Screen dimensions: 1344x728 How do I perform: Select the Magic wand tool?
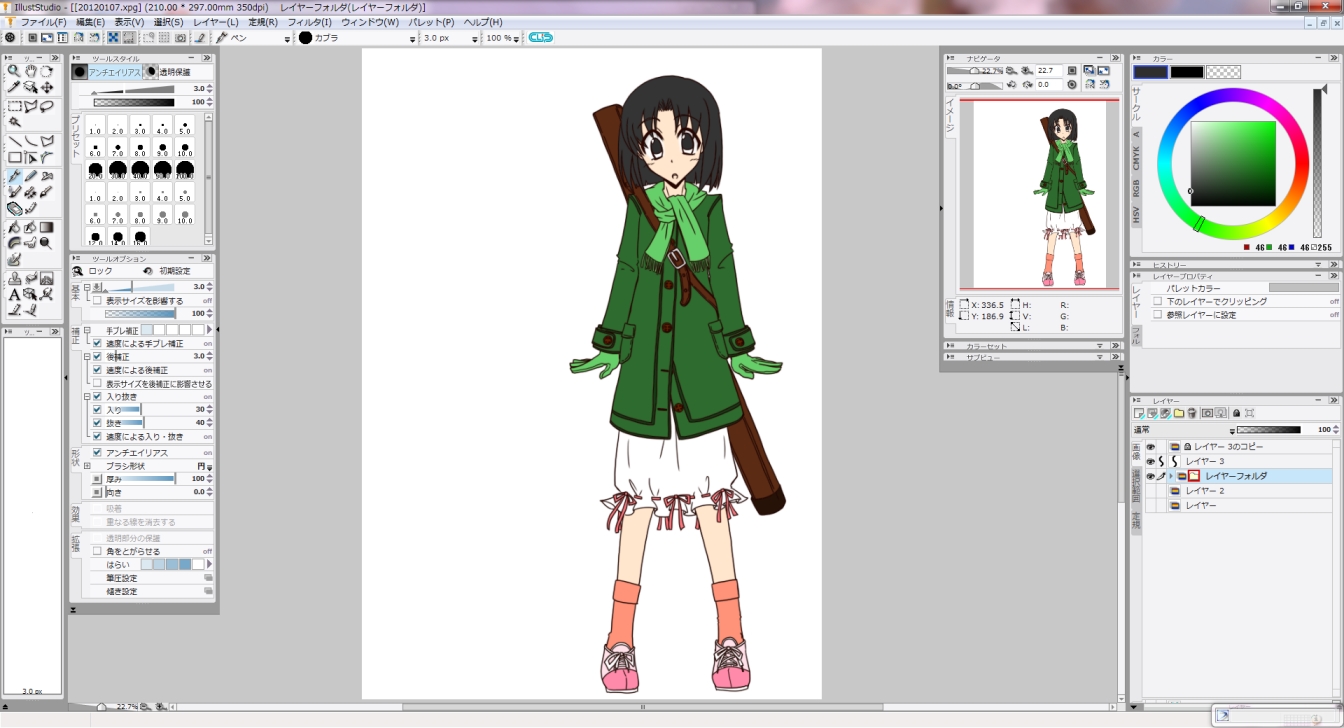click(x=14, y=122)
